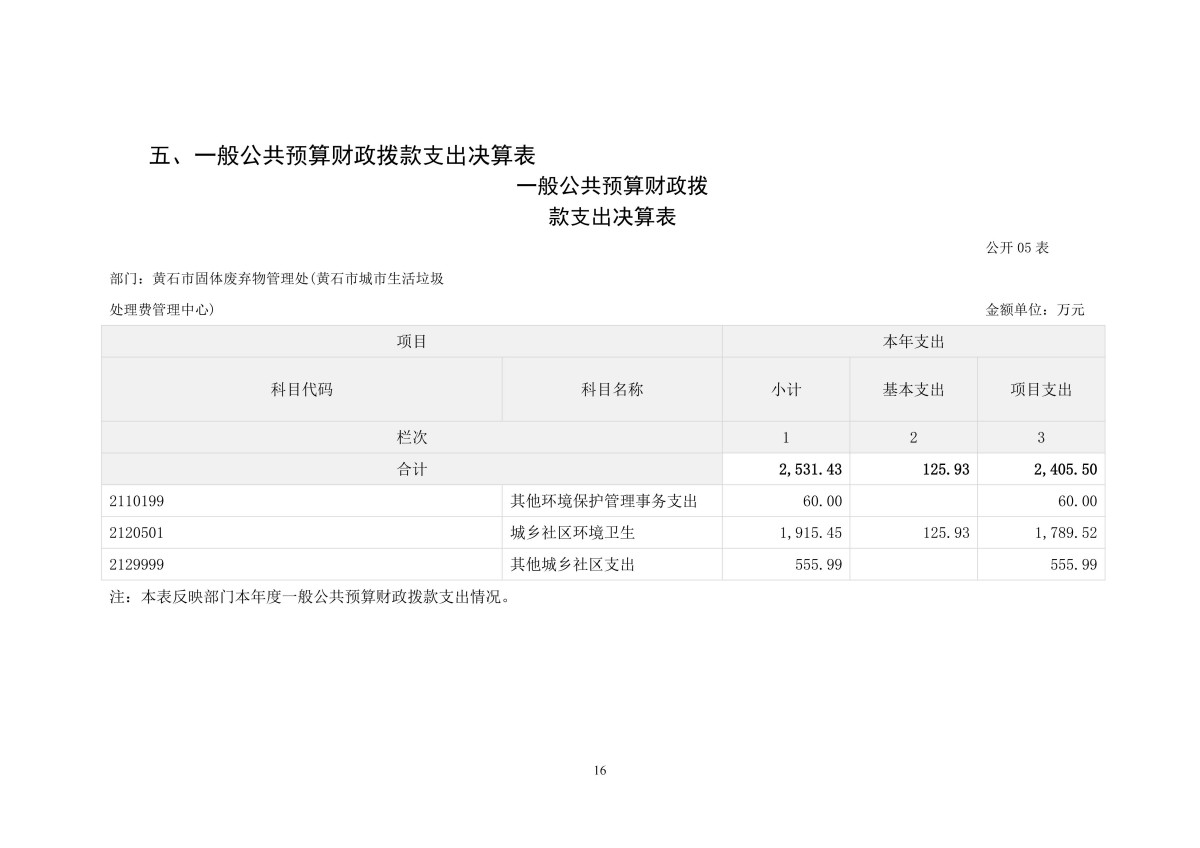1200x848 pixels.
Task: Click the 公开05表 label
Action: coord(1017,248)
